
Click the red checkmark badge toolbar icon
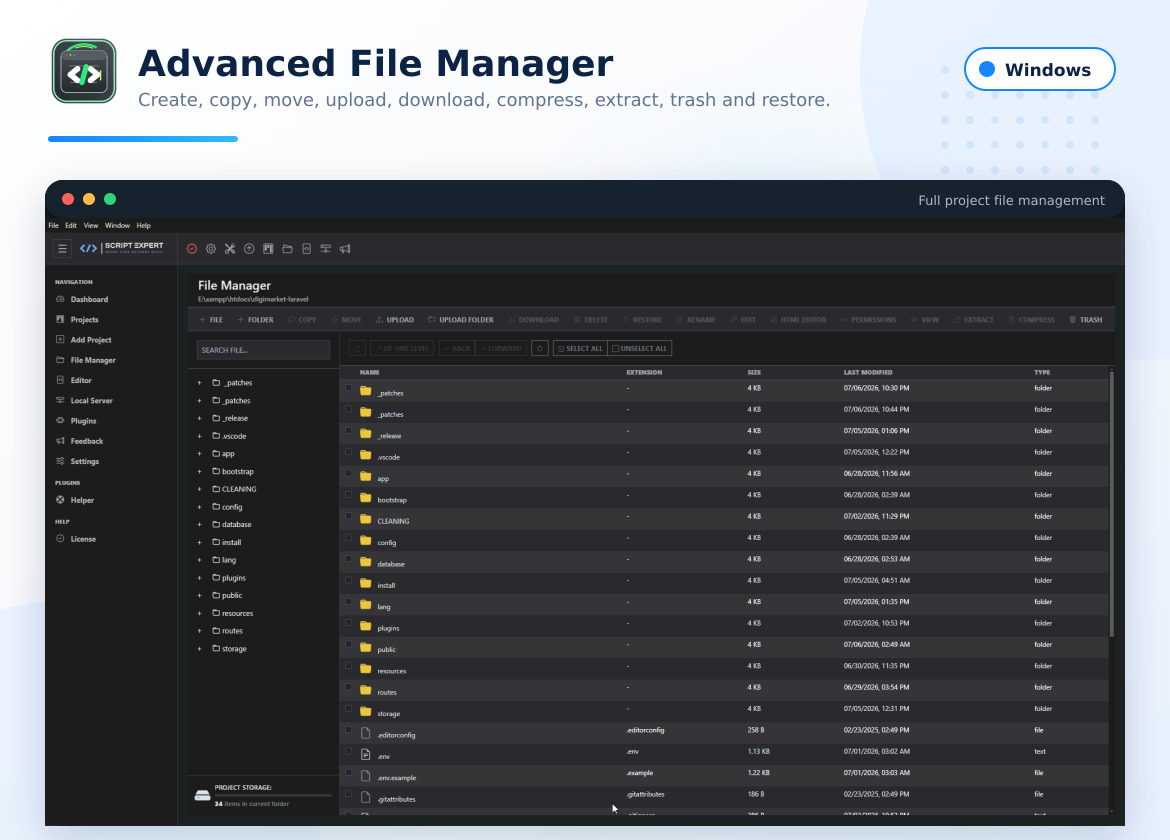192,248
